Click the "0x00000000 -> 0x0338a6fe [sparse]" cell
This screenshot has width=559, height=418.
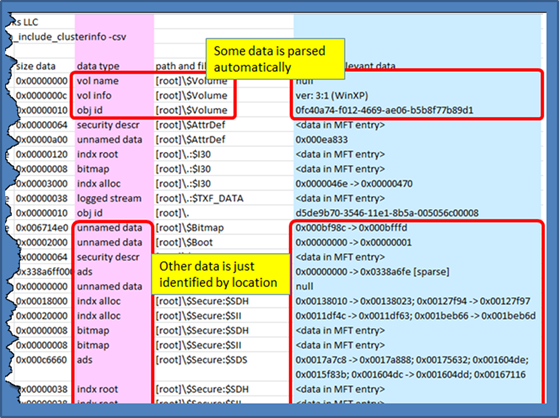(372, 272)
